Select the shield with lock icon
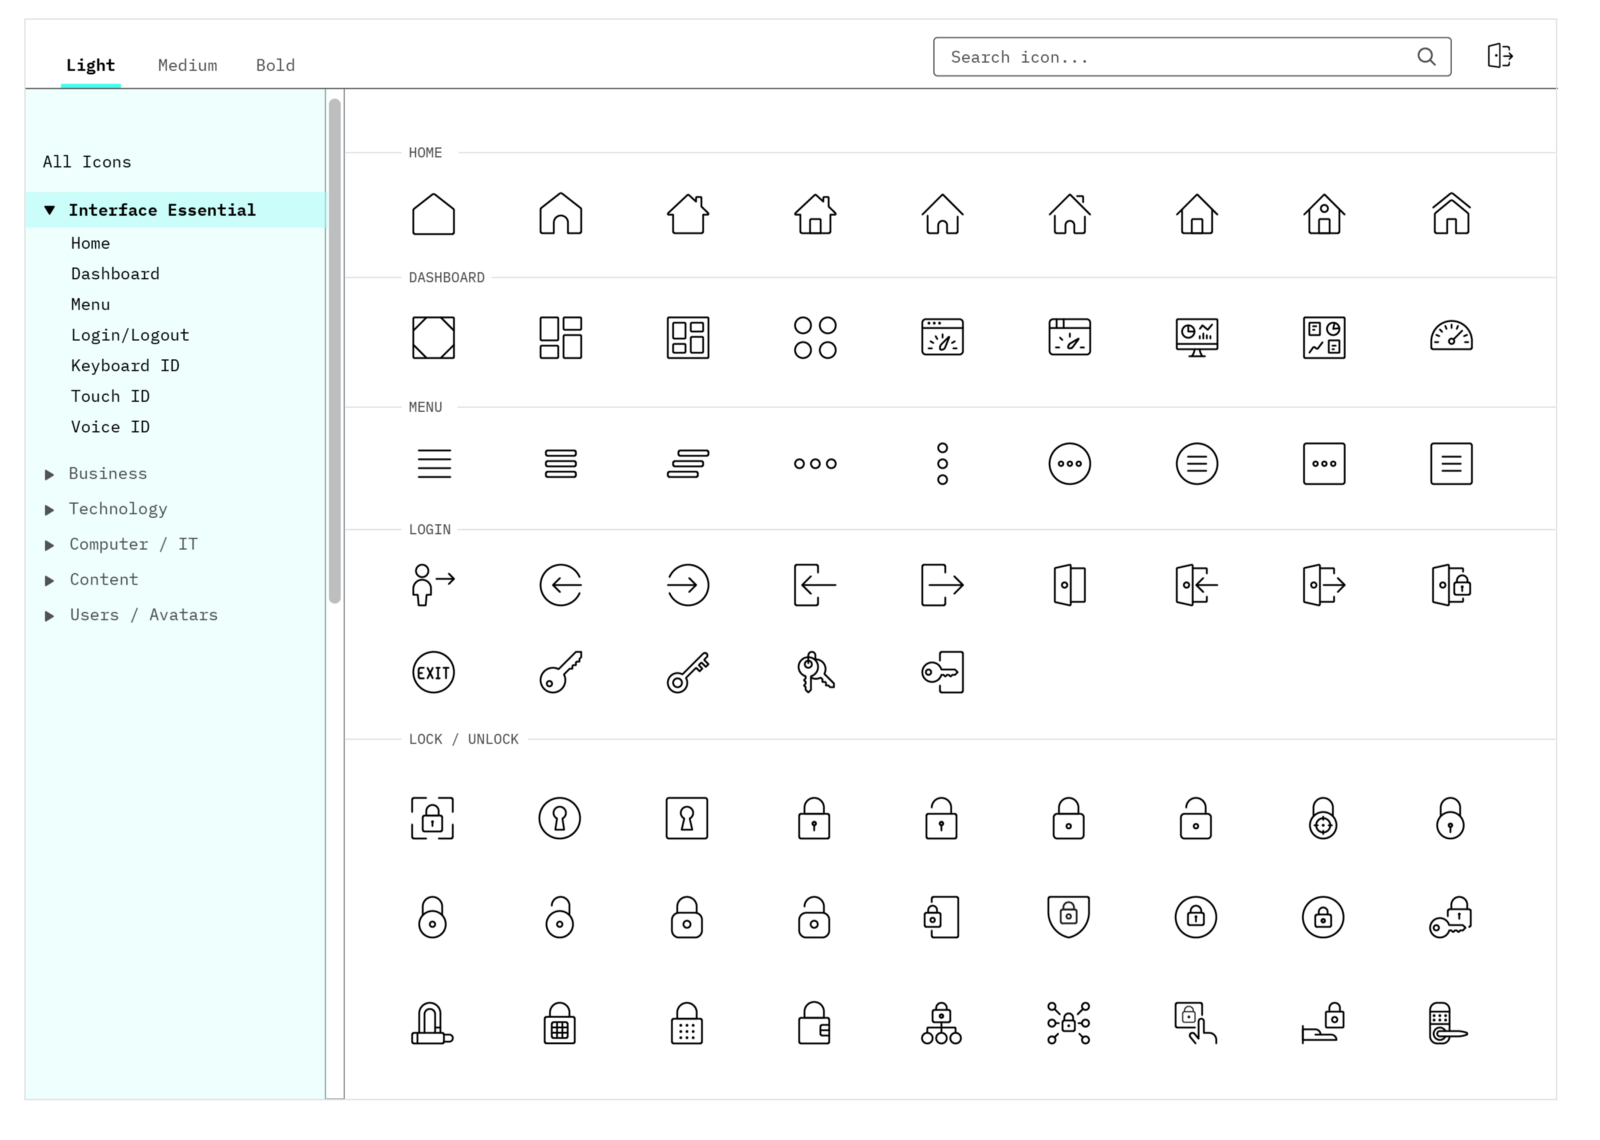 (1069, 917)
